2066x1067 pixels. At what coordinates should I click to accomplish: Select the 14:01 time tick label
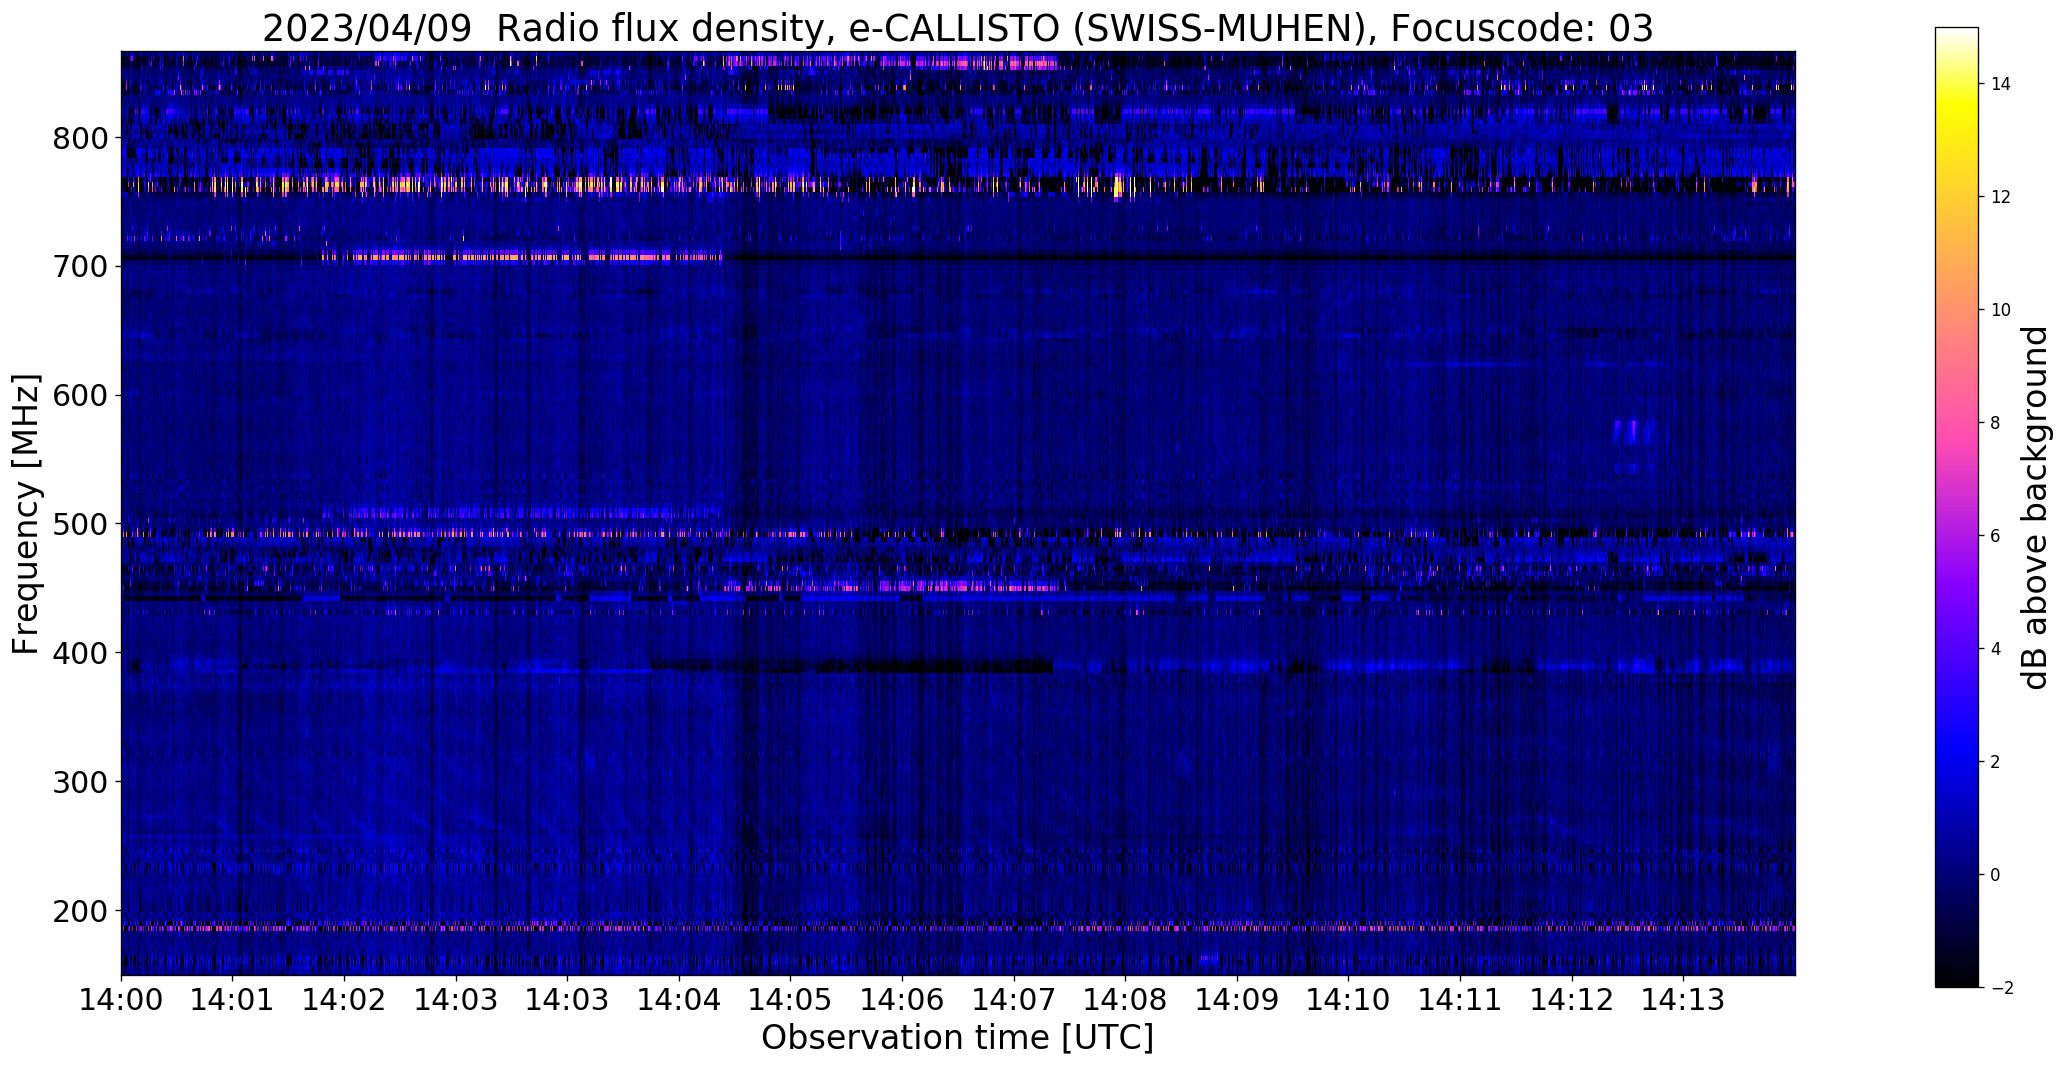tap(233, 999)
